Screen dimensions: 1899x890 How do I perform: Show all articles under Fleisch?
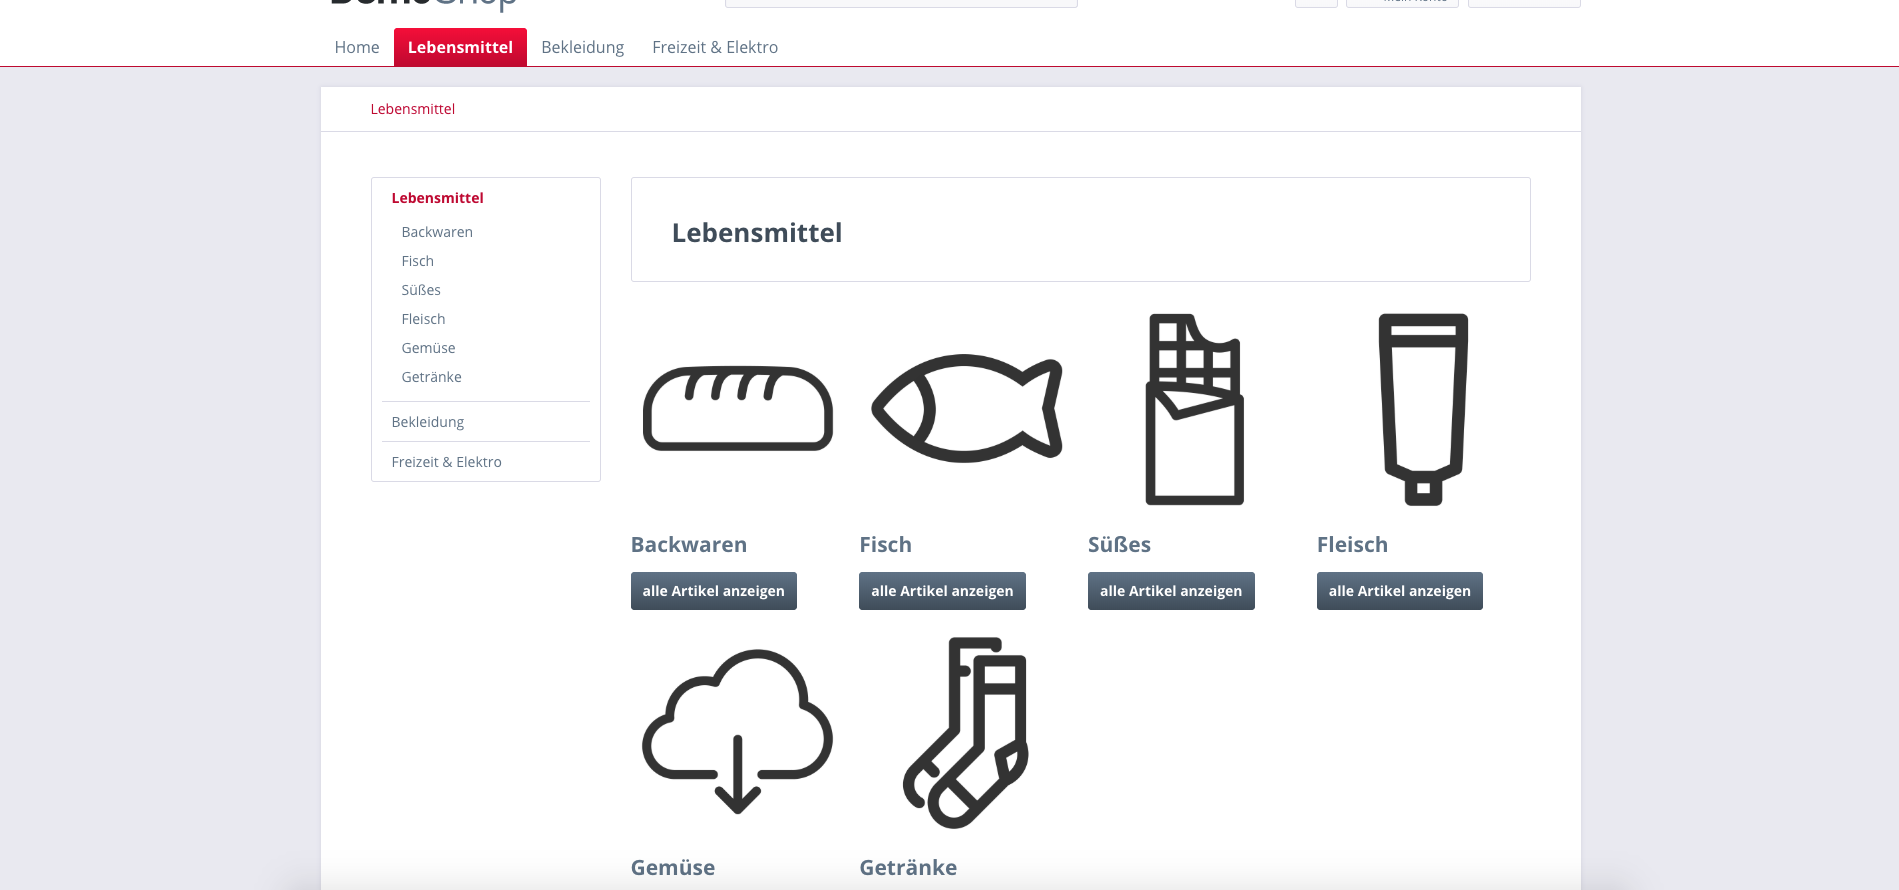click(1399, 591)
